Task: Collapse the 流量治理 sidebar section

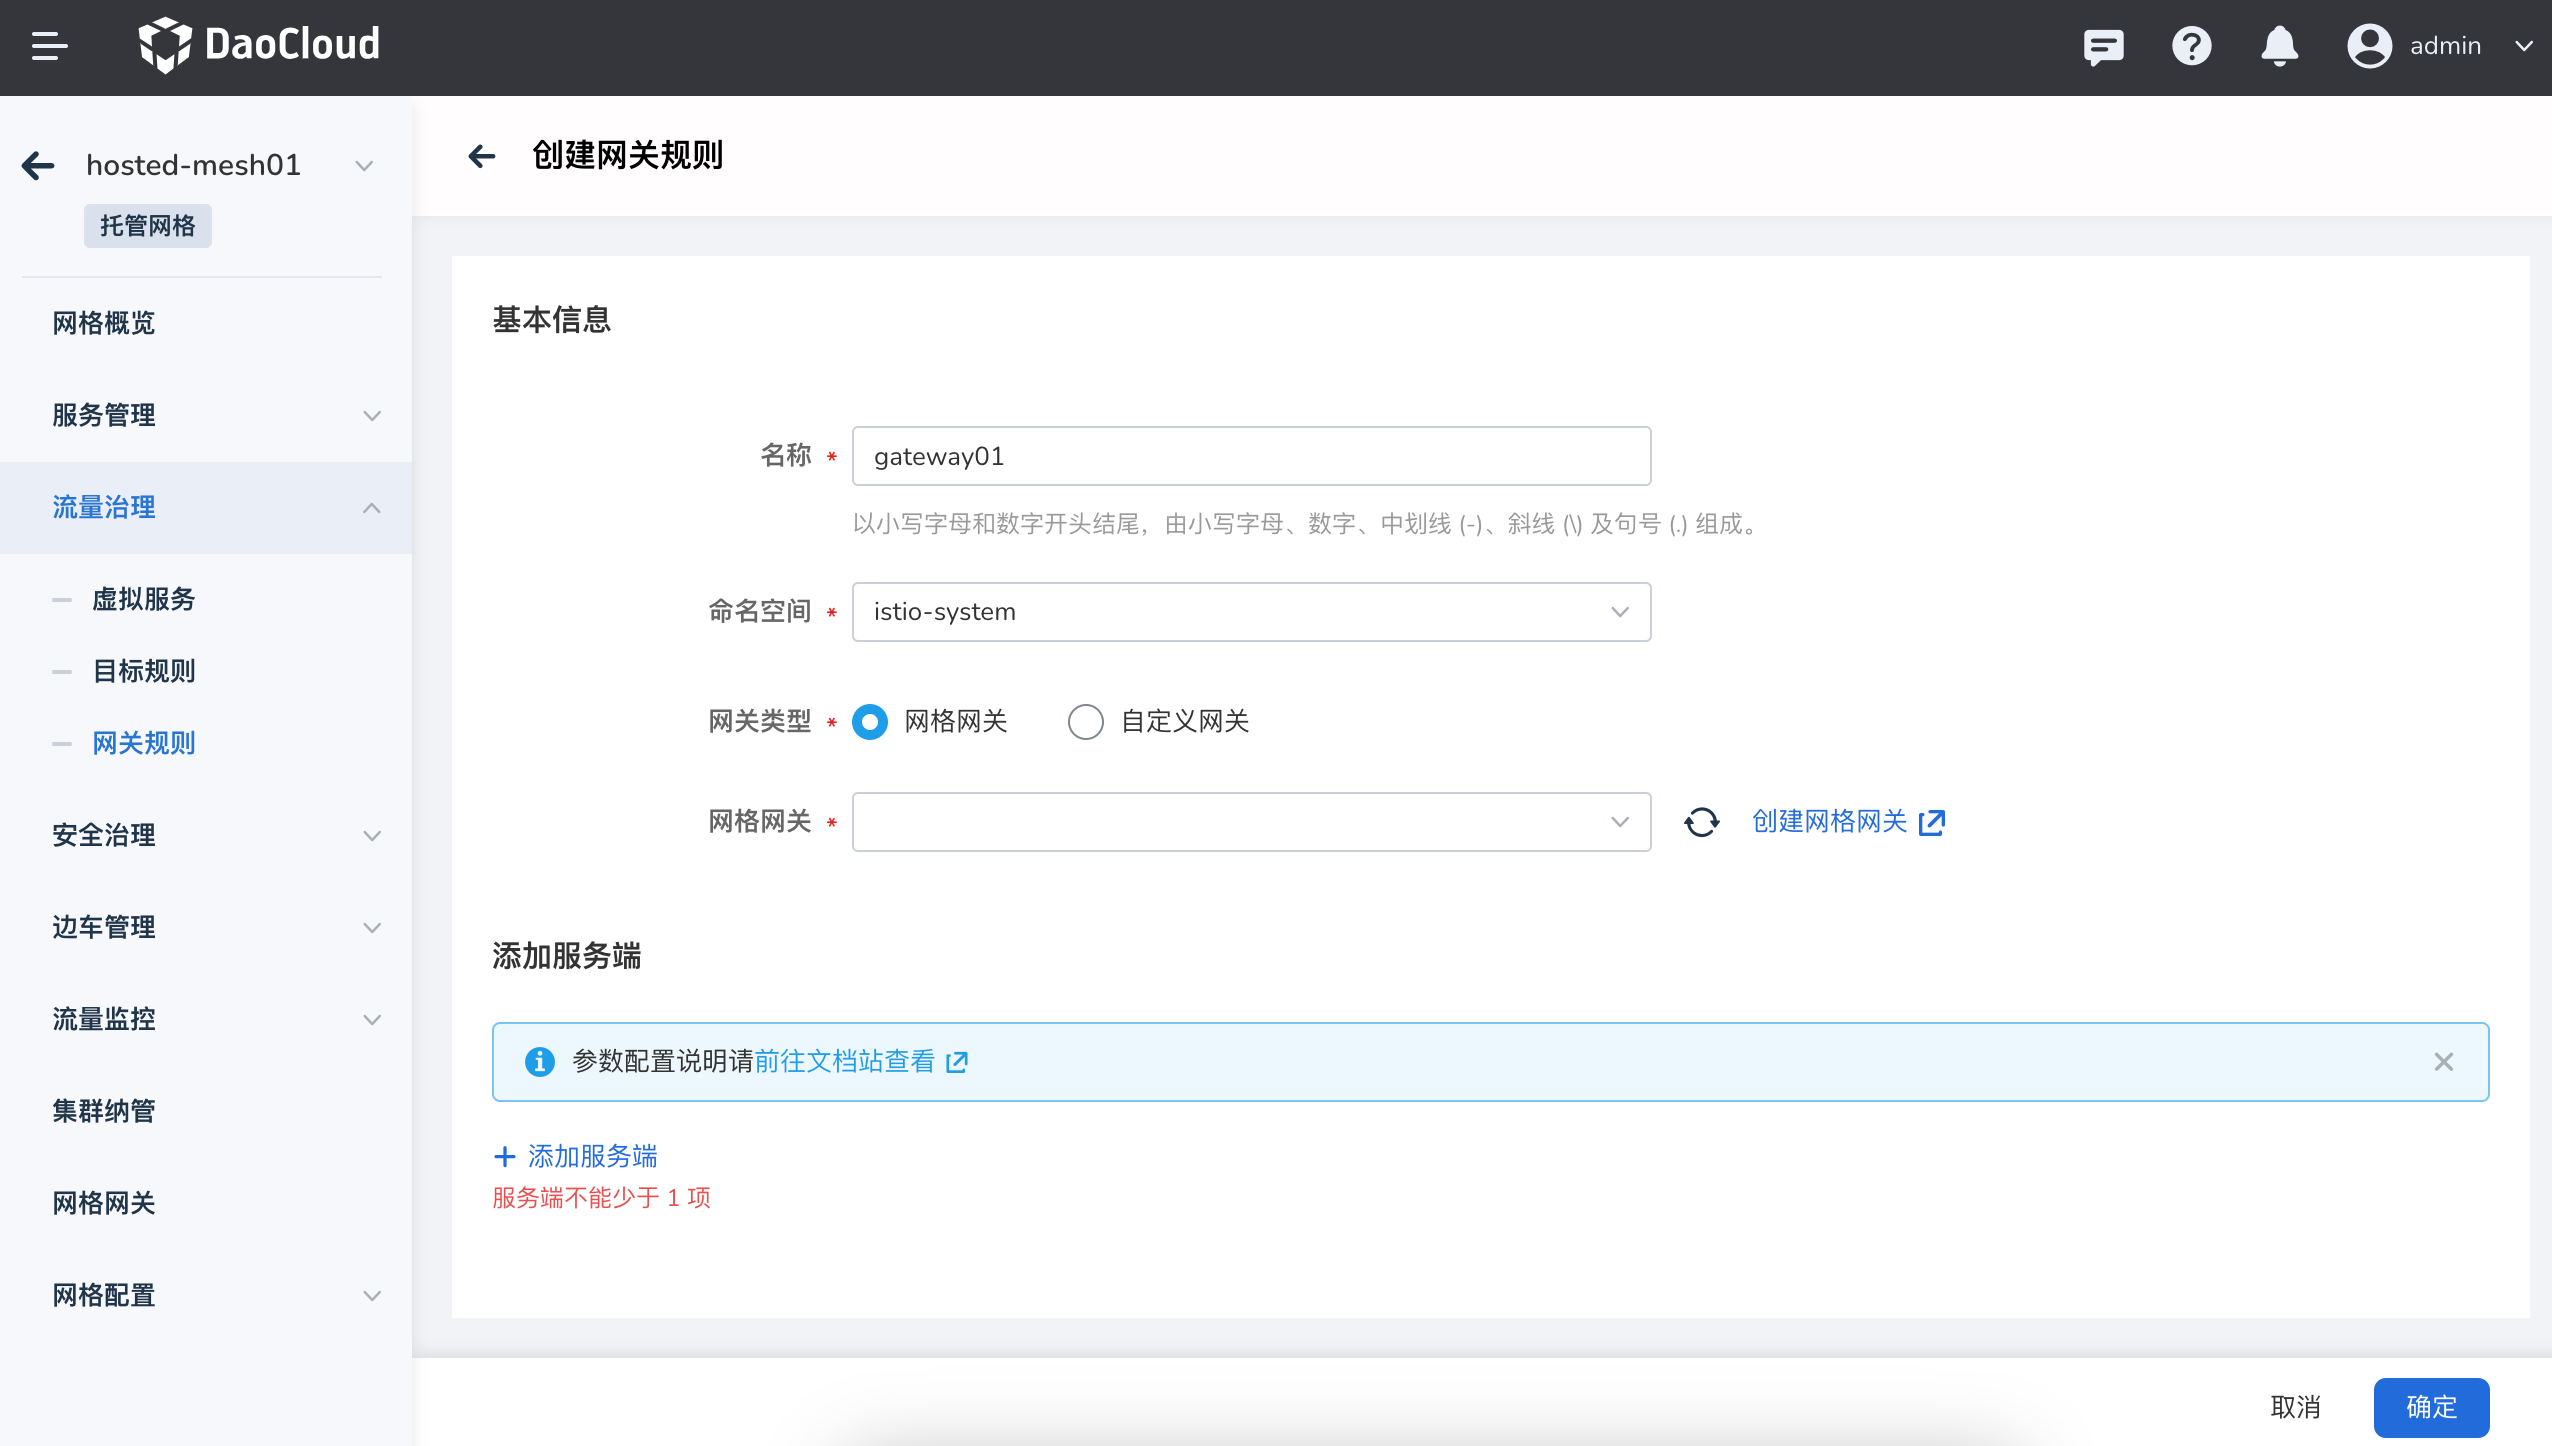Action: [x=206, y=507]
